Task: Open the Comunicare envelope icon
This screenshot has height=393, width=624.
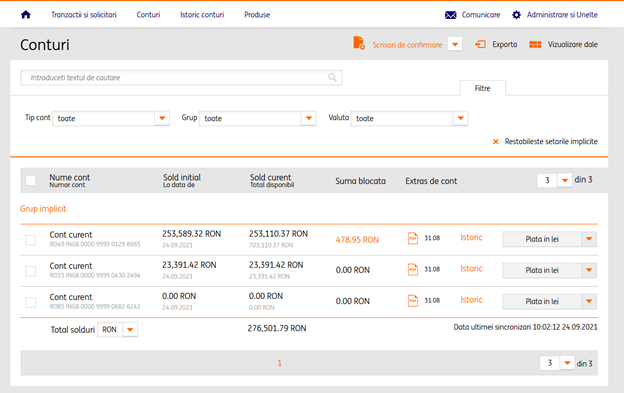Action: [x=450, y=15]
